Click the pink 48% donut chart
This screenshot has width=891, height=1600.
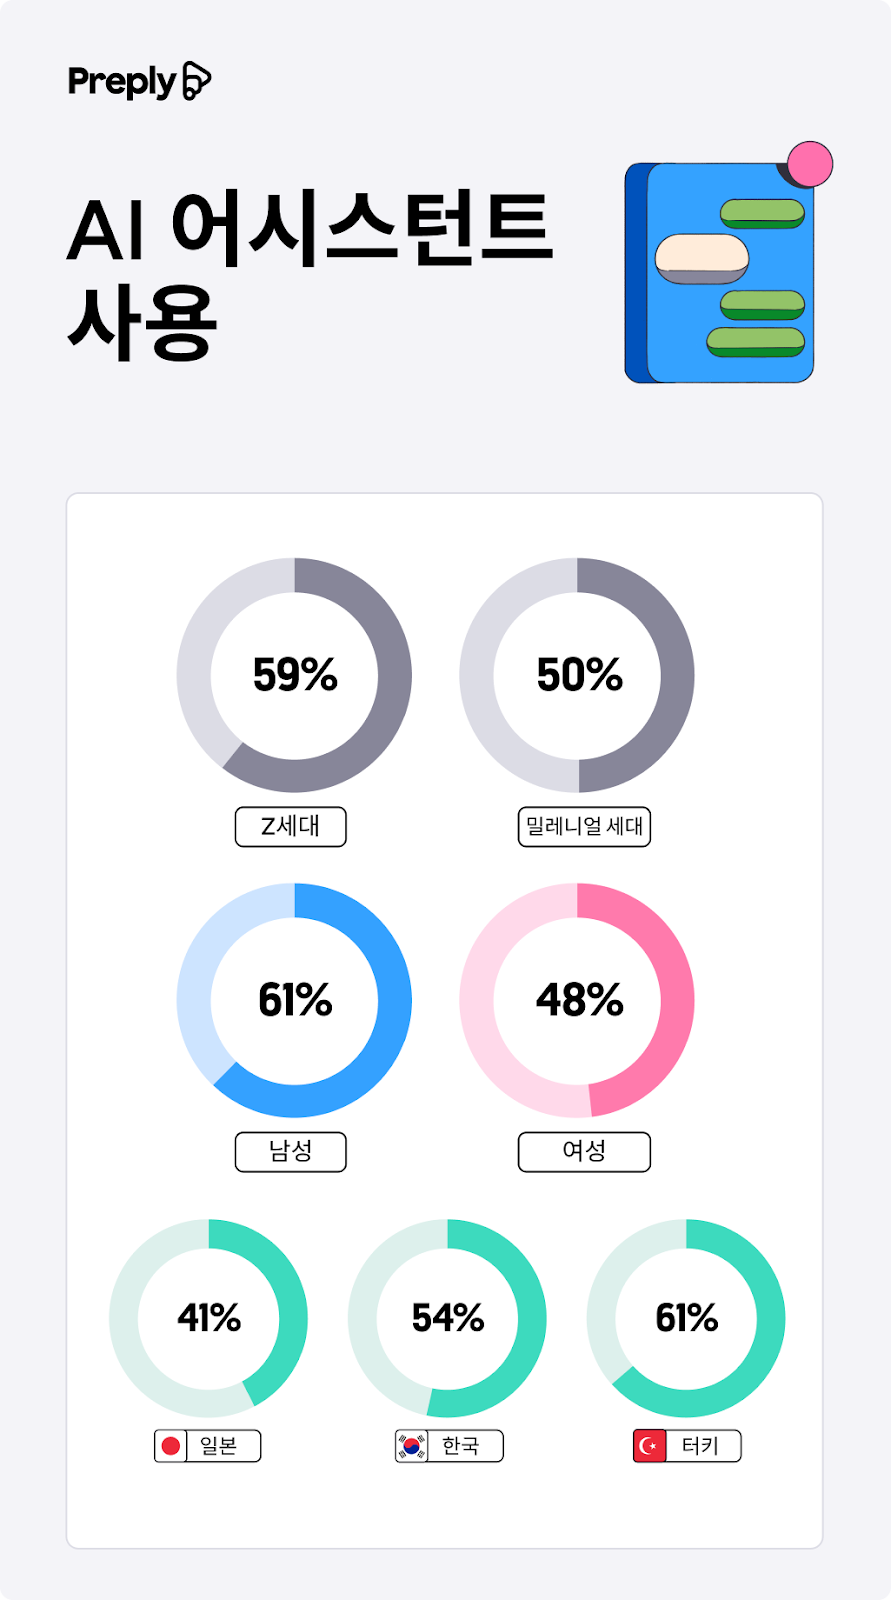tap(577, 1000)
